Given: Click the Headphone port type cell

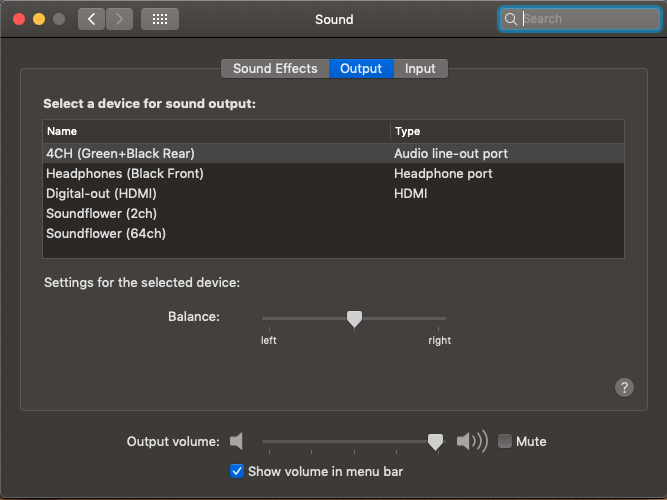Looking at the screenshot, I should pyautogui.click(x=443, y=173).
